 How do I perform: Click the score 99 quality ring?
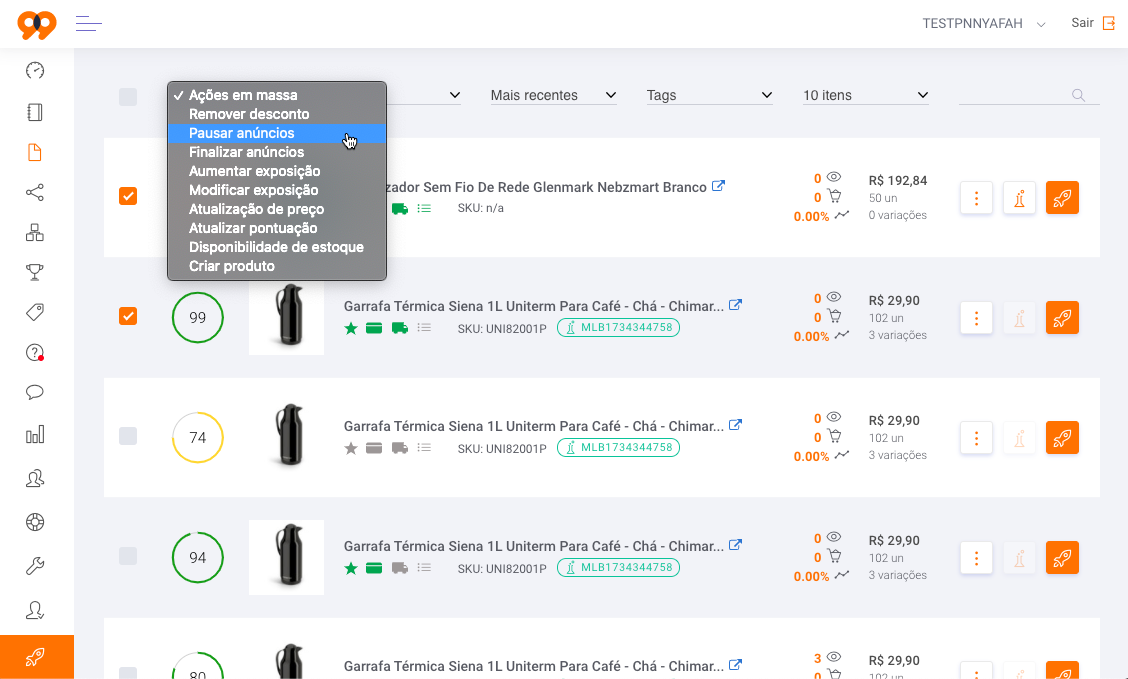coord(198,317)
